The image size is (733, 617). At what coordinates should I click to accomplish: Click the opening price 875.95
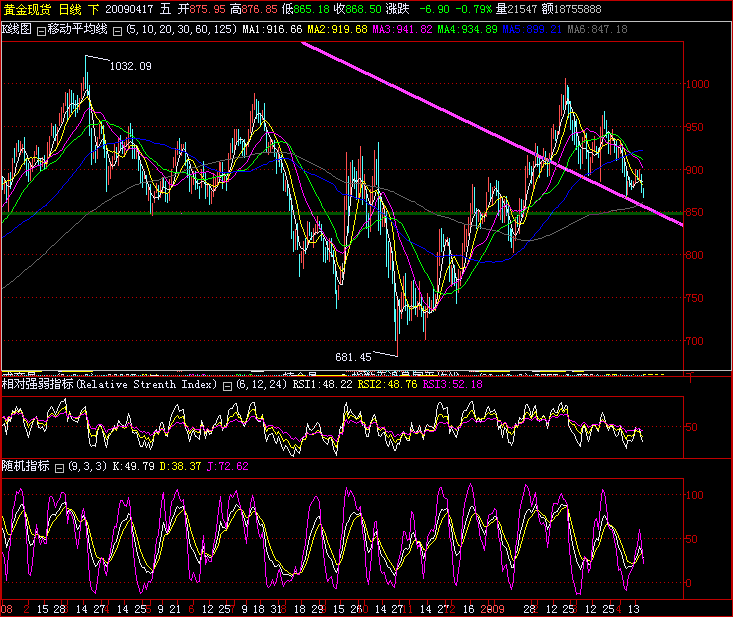coord(207,9)
